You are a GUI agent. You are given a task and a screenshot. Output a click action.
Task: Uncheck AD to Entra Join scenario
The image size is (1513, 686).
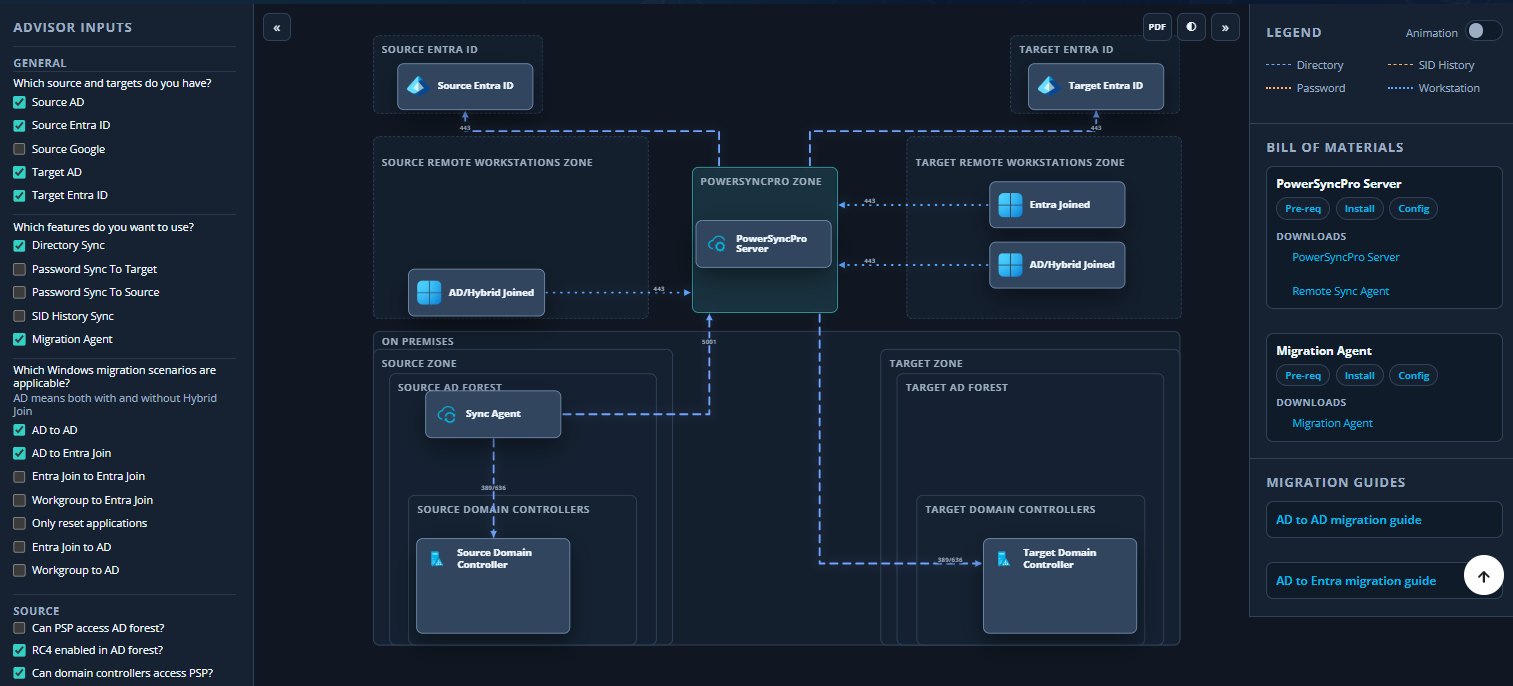click(x=19, y=453)
